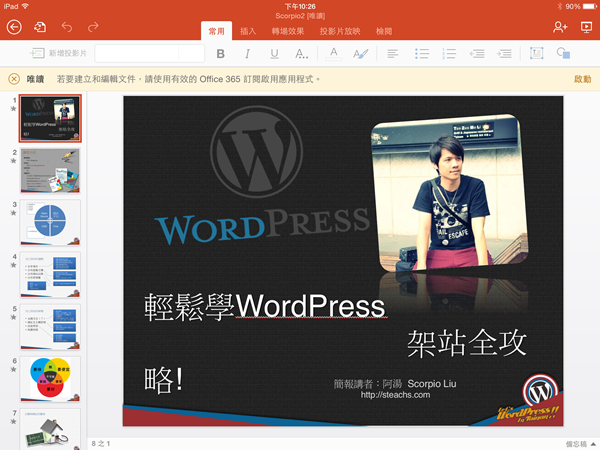The image size is (600, 450).
Task: Tap the back arrow icon
Action: point(14,28)
